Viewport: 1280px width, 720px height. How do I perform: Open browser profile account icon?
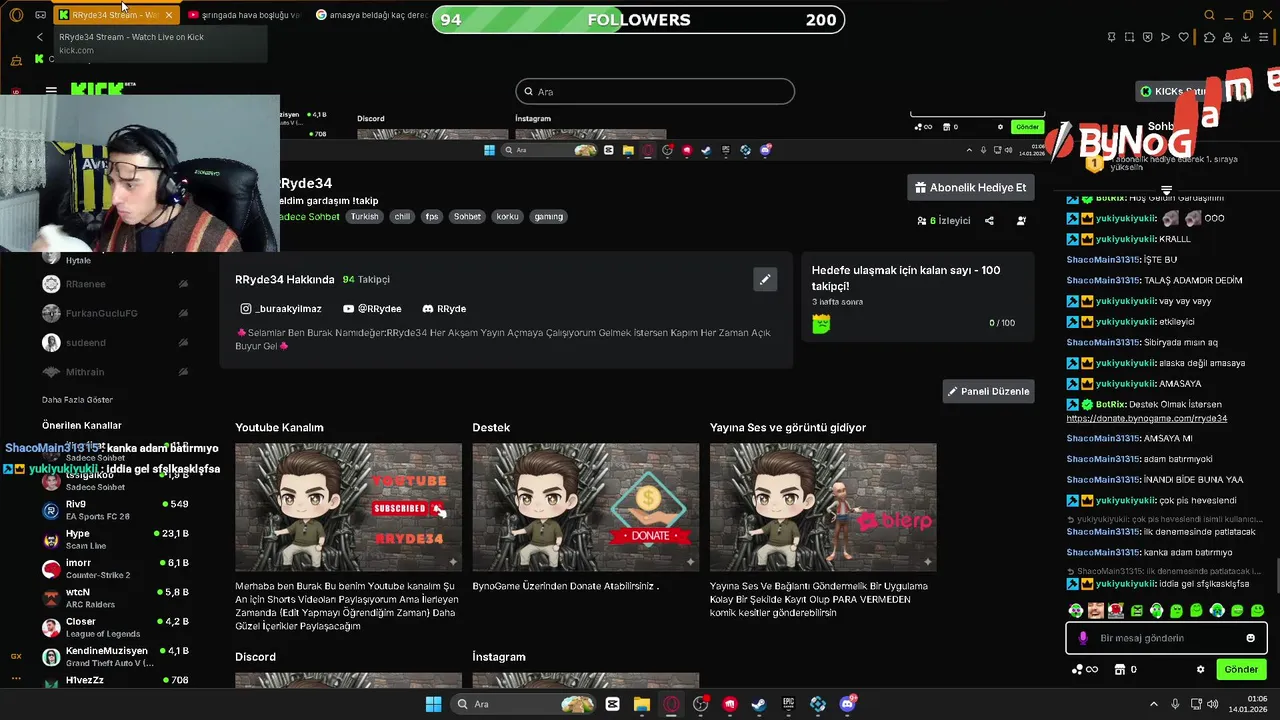tap(1227, 37)
